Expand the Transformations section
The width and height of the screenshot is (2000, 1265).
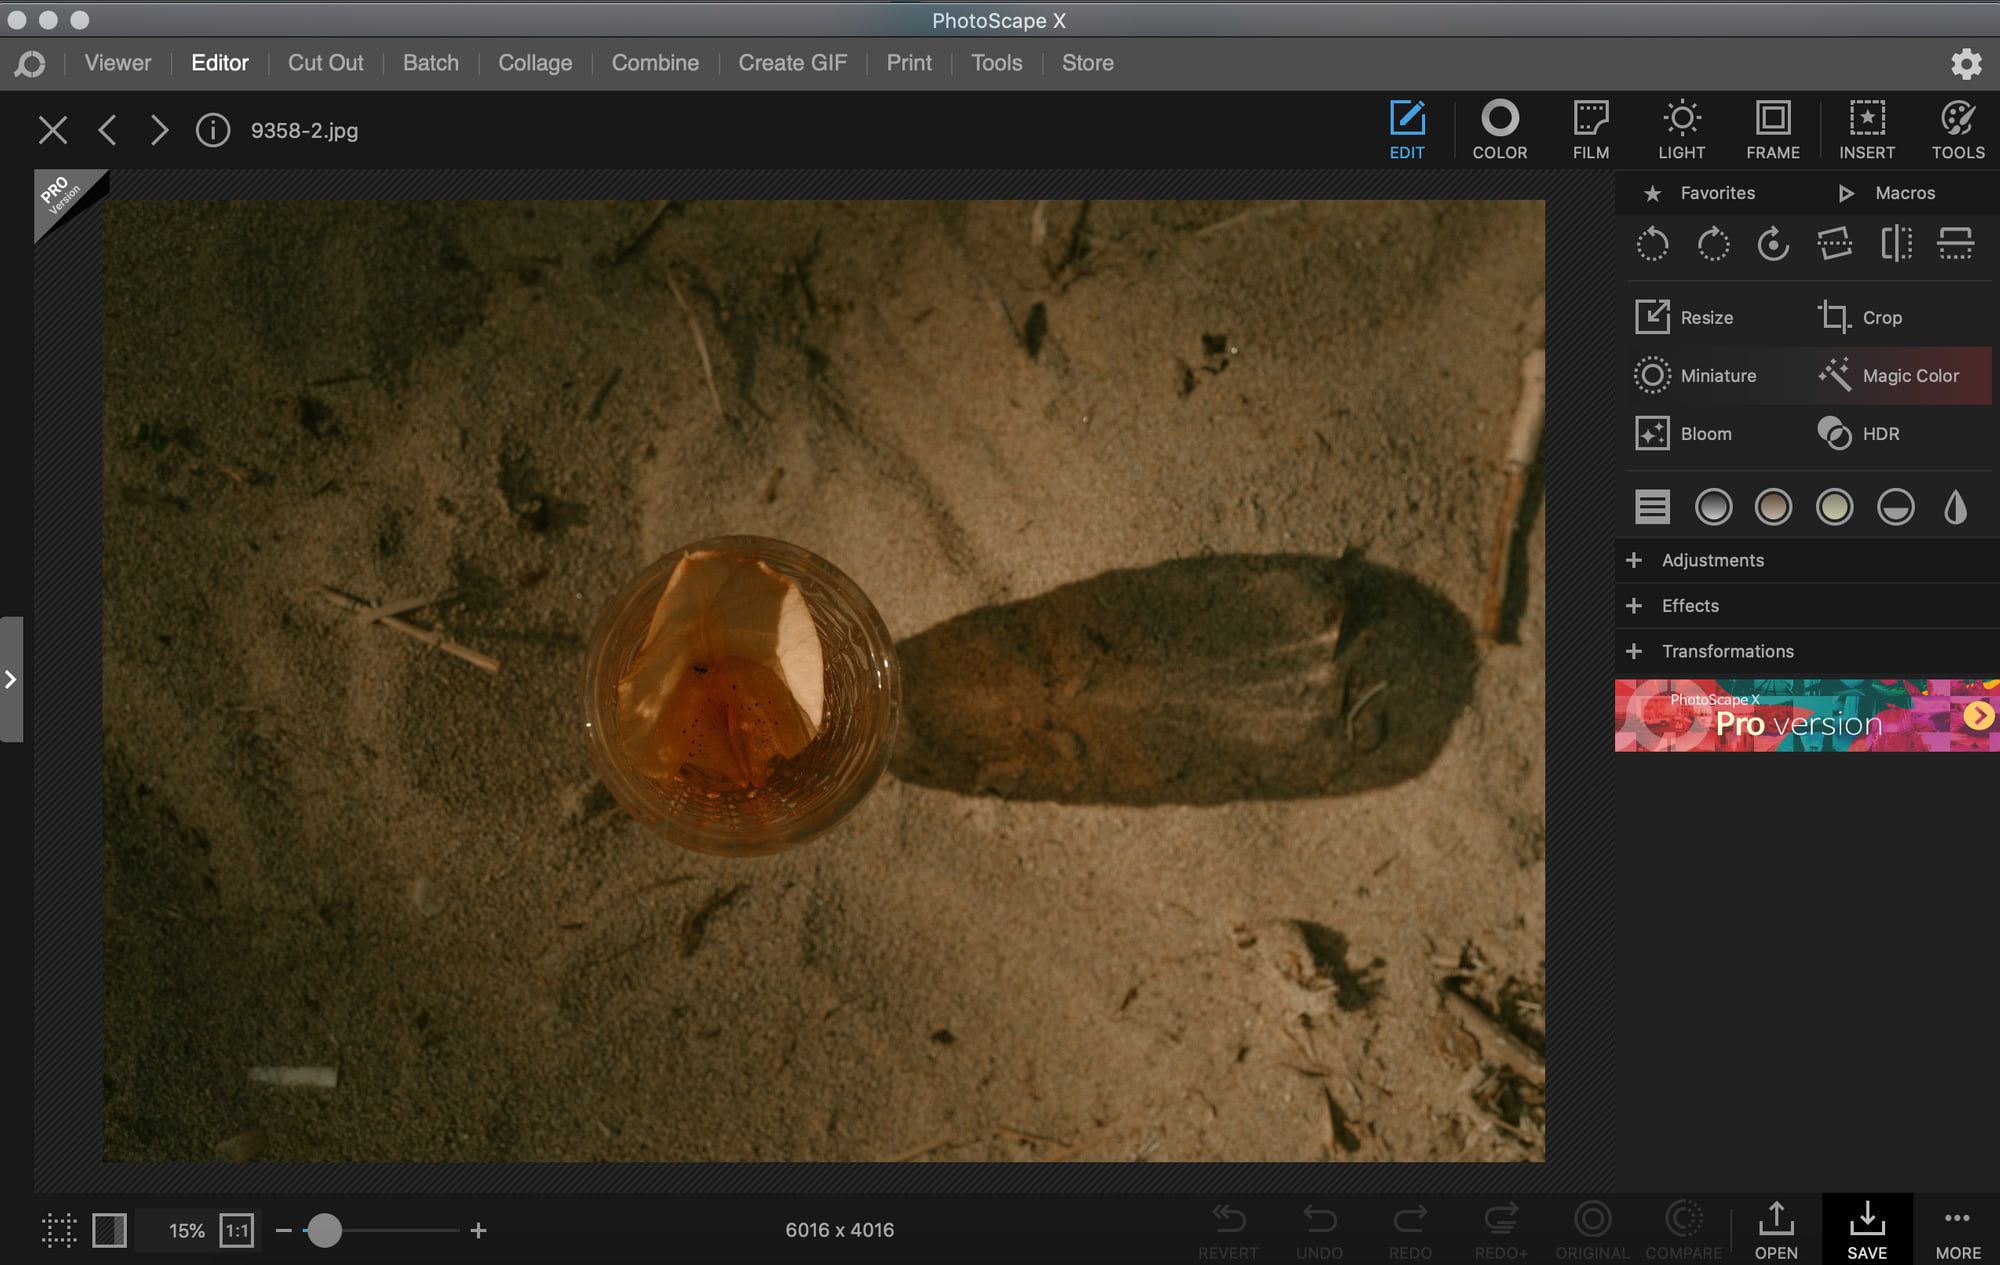[1727, 652]
